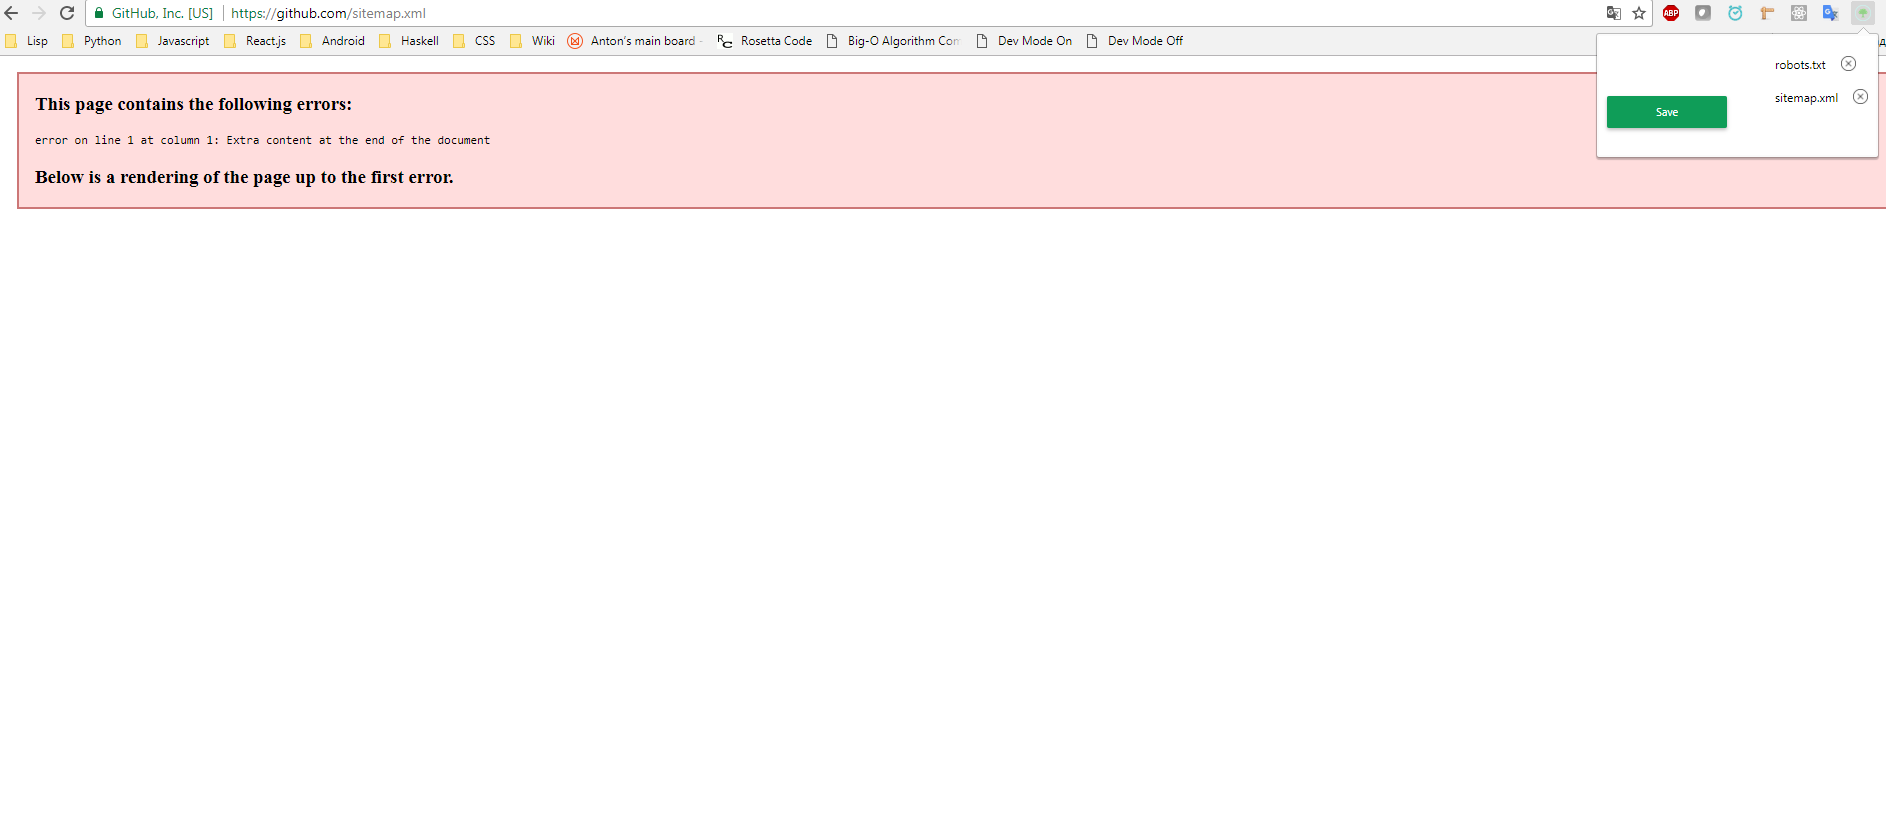Reload the page with the refresh icon
This screenshot has width=1886, height=814.
click(x=67, y=13)
